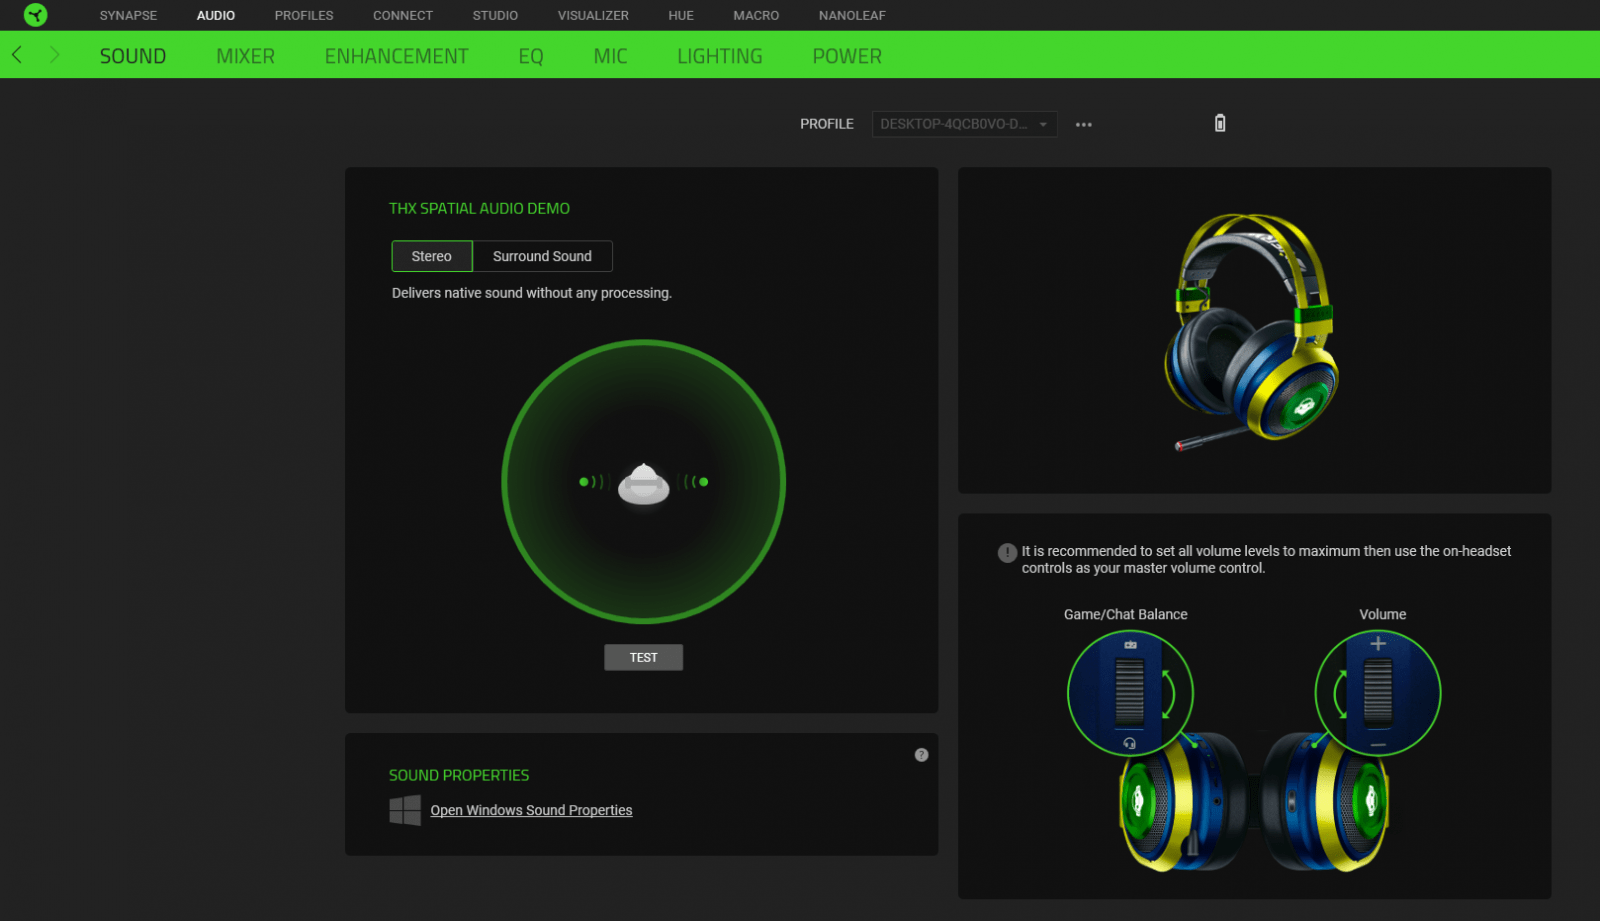Image resolution: width=1600 pixels, height=921 pixels.
Task: Open the Audio top tab
Action: coord(216,15)
